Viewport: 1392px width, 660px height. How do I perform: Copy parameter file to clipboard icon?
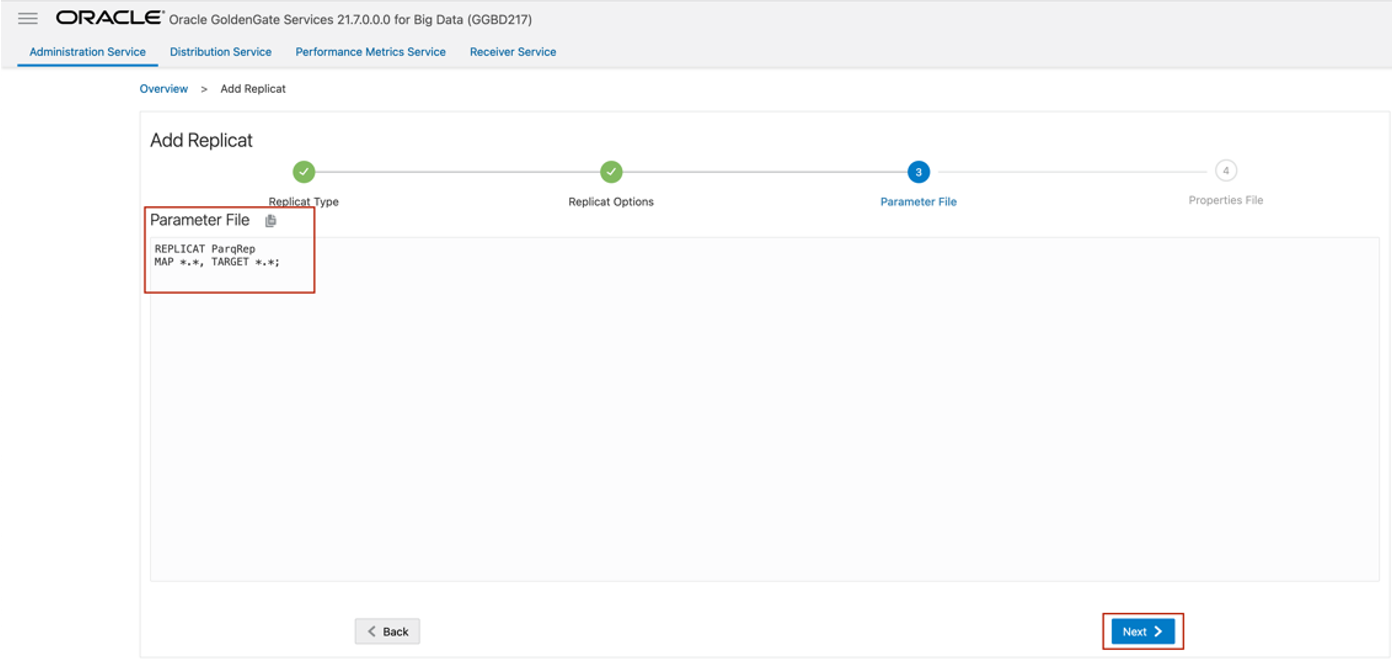(x=270, y=221)
